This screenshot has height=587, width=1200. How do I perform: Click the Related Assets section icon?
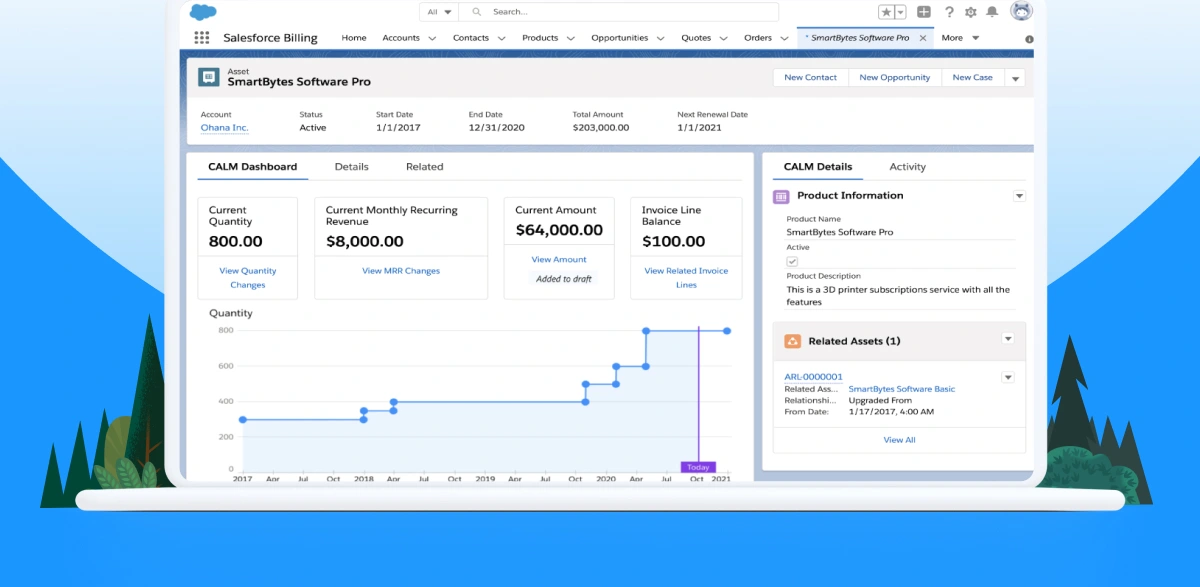point(792,341)
